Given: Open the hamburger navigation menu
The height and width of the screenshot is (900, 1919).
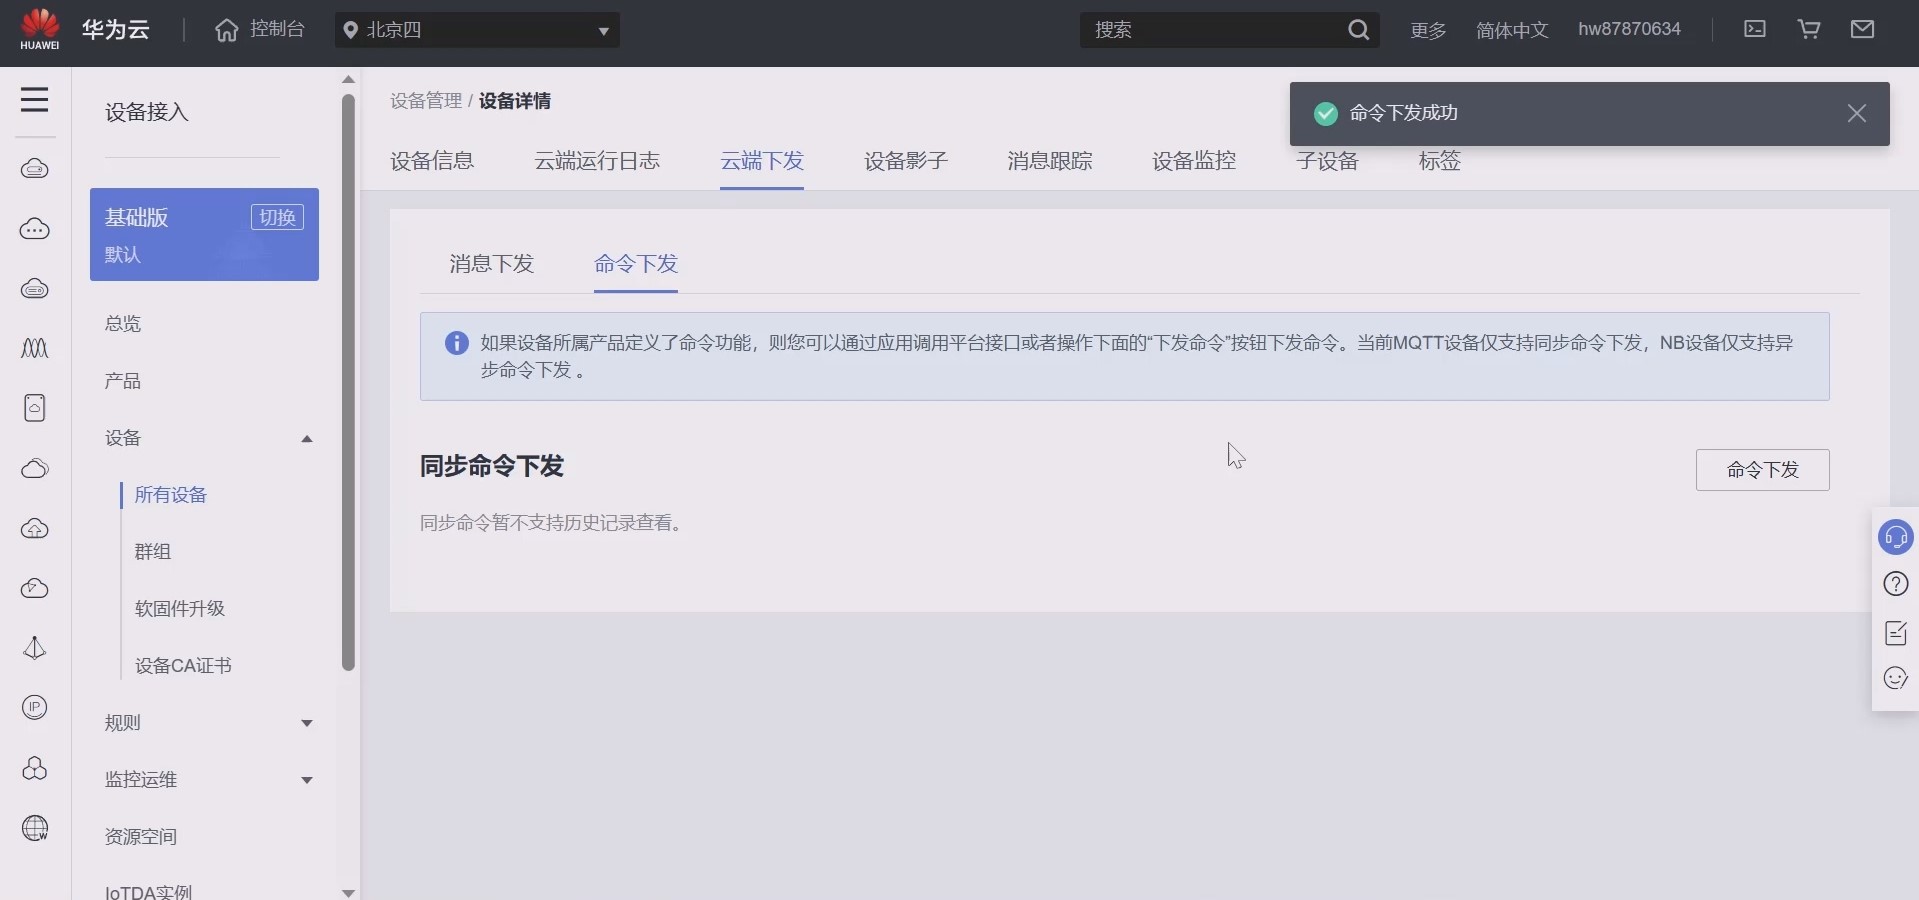Looking at the screenshot, I should 35,99.
